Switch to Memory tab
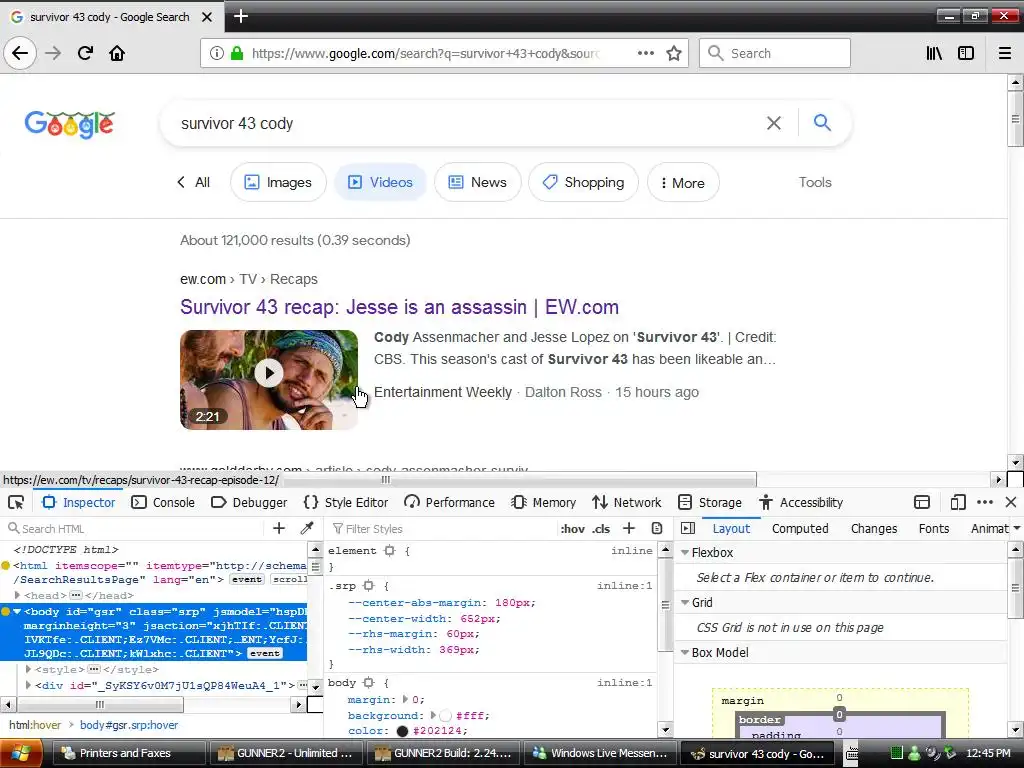 [x=544, y=502]
